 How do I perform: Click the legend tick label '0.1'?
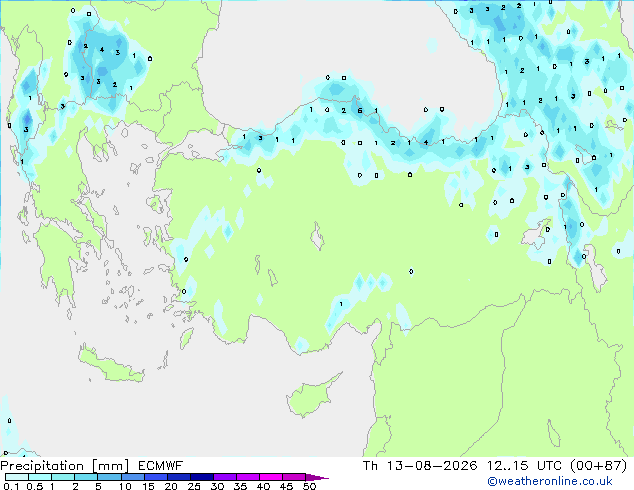tap(11, 486)
